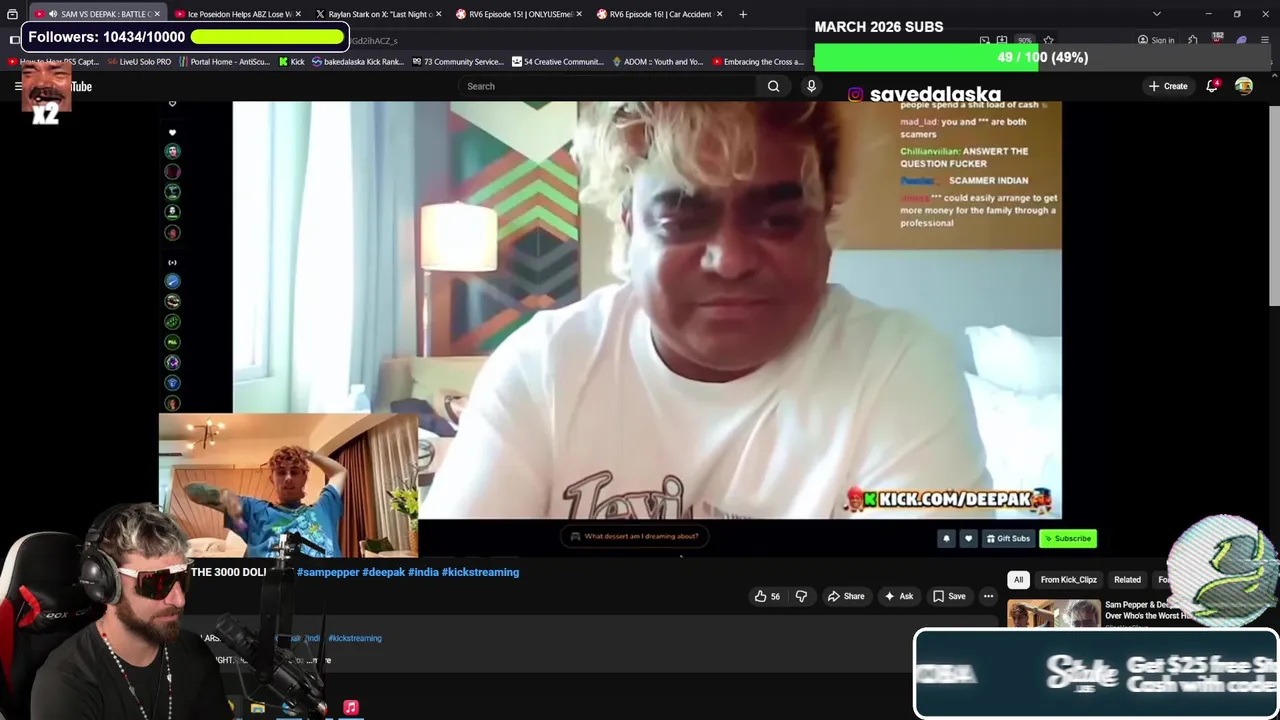Click the Kick notification bell button
The image size is (1280, 720).
946,538
